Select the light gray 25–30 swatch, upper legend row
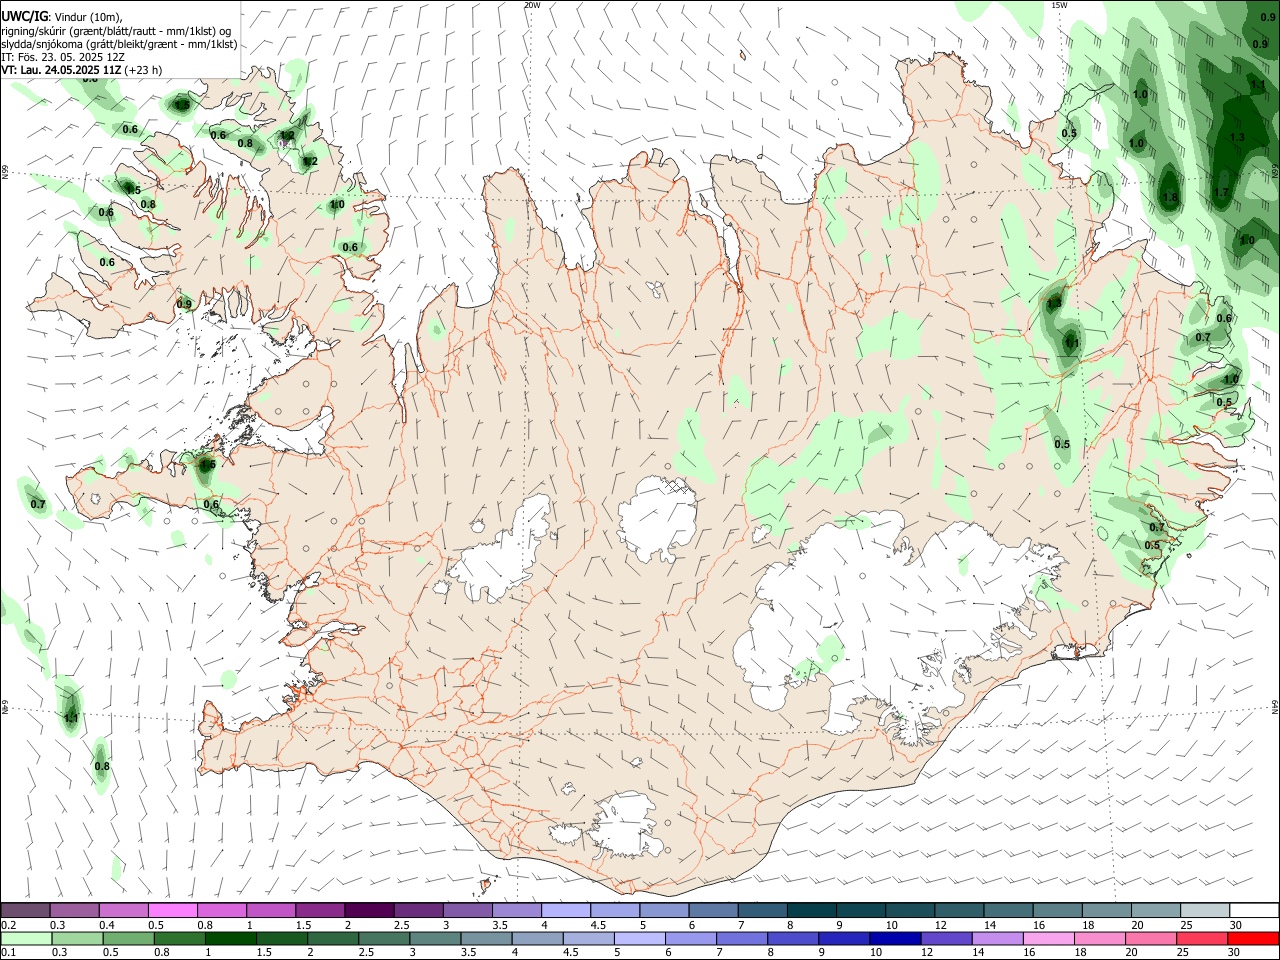 [1205, 910]
